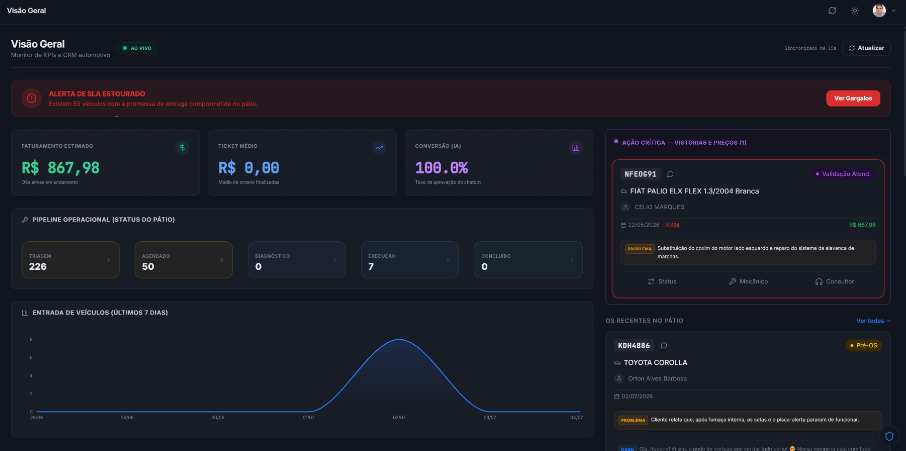Viewport: 906px width, 451px height.
Task: Click the chat icon next to KDH4886
Action: 664,345
